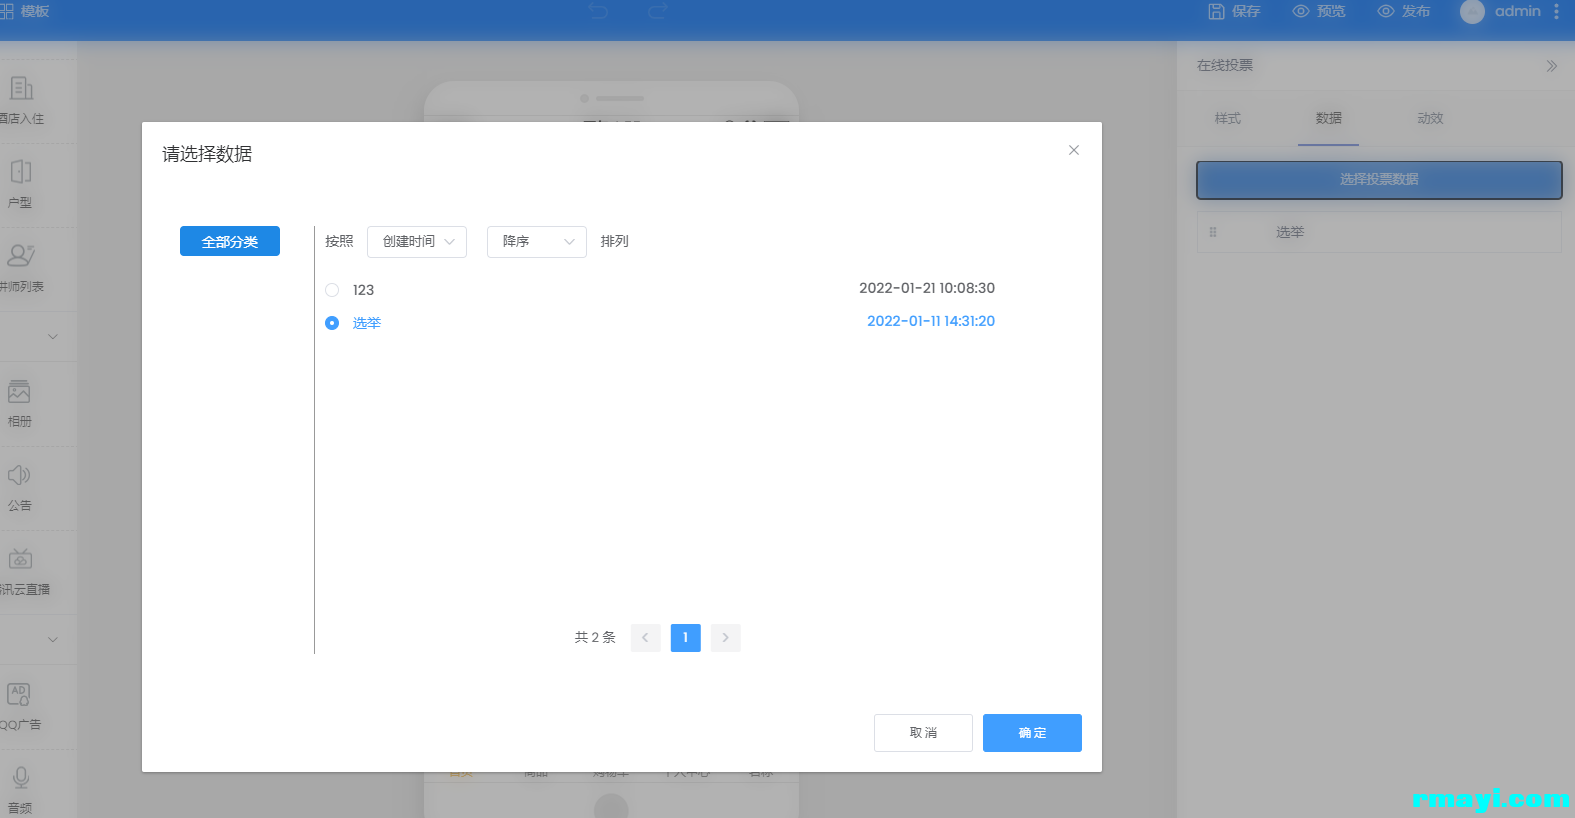Click the 选择投票数据 button

point(1379,180)
